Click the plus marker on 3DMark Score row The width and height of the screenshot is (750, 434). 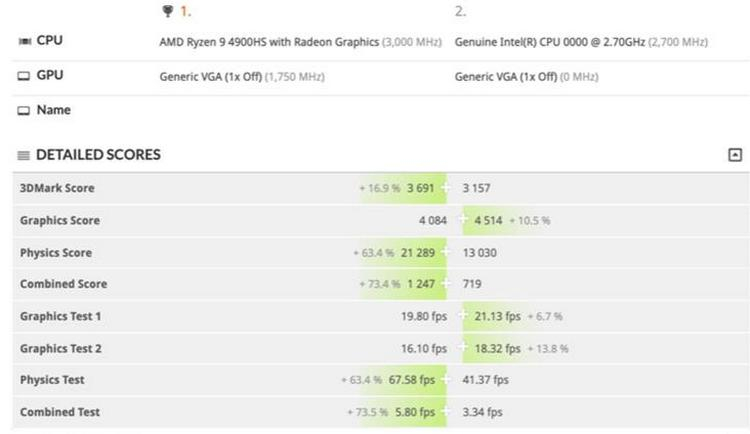tap(445, 188)
